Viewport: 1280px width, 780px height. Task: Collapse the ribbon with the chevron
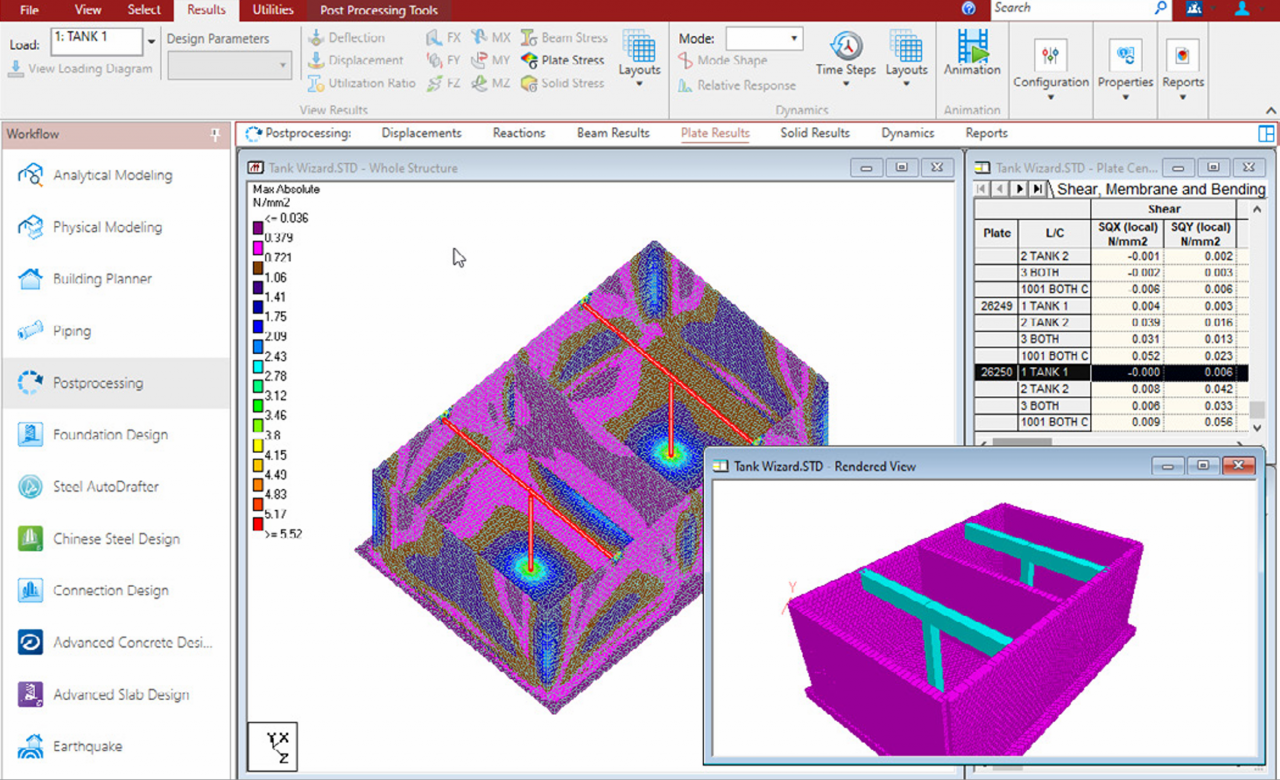[1271, 110]
